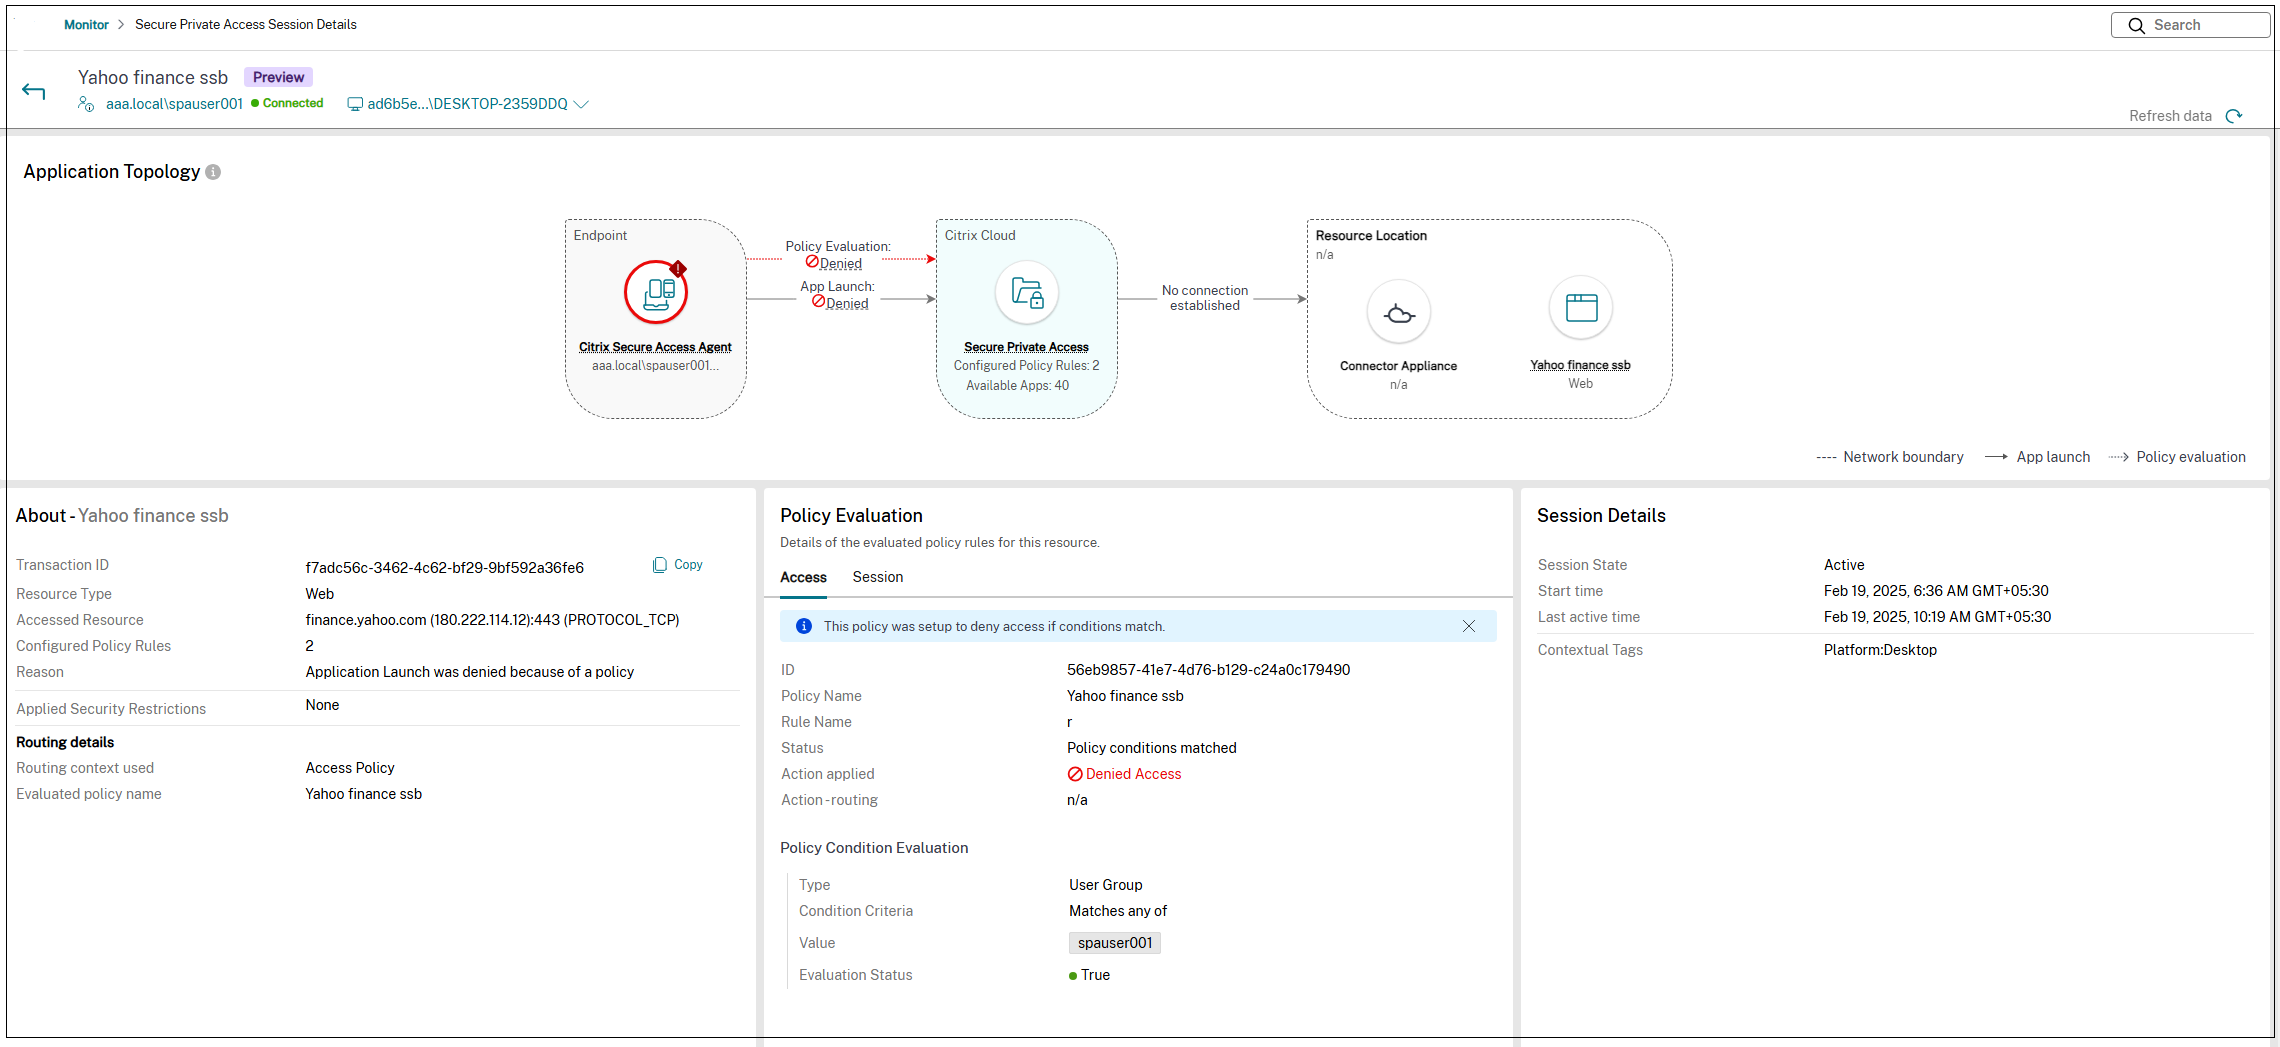
Task: Click the back arrow icon
Action: point(34,91)
